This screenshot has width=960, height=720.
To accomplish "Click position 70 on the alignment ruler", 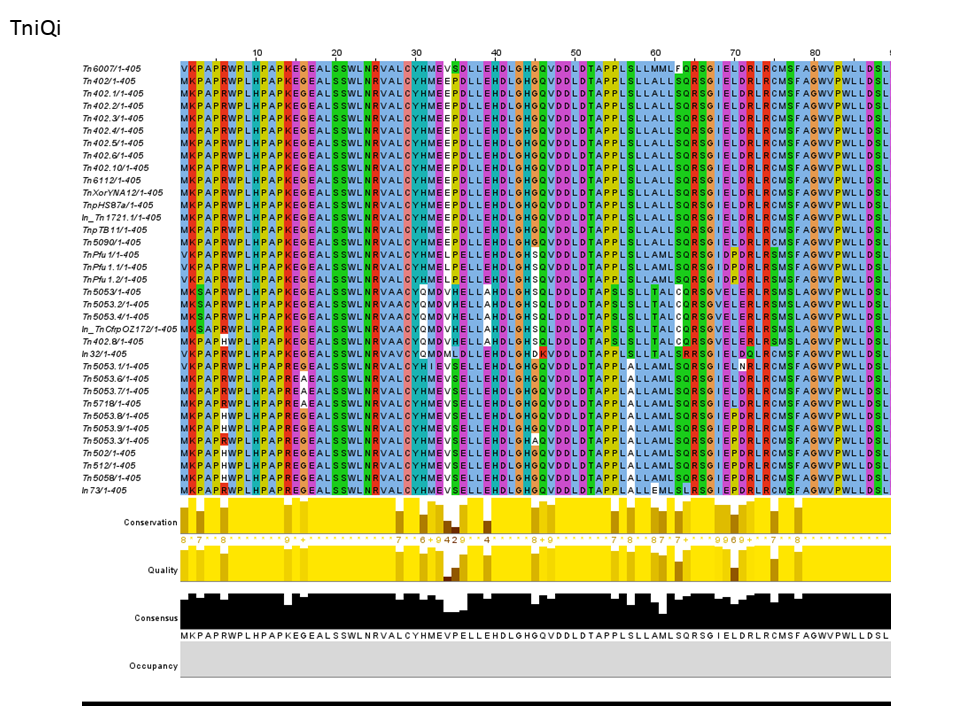I will pos(735,53).
